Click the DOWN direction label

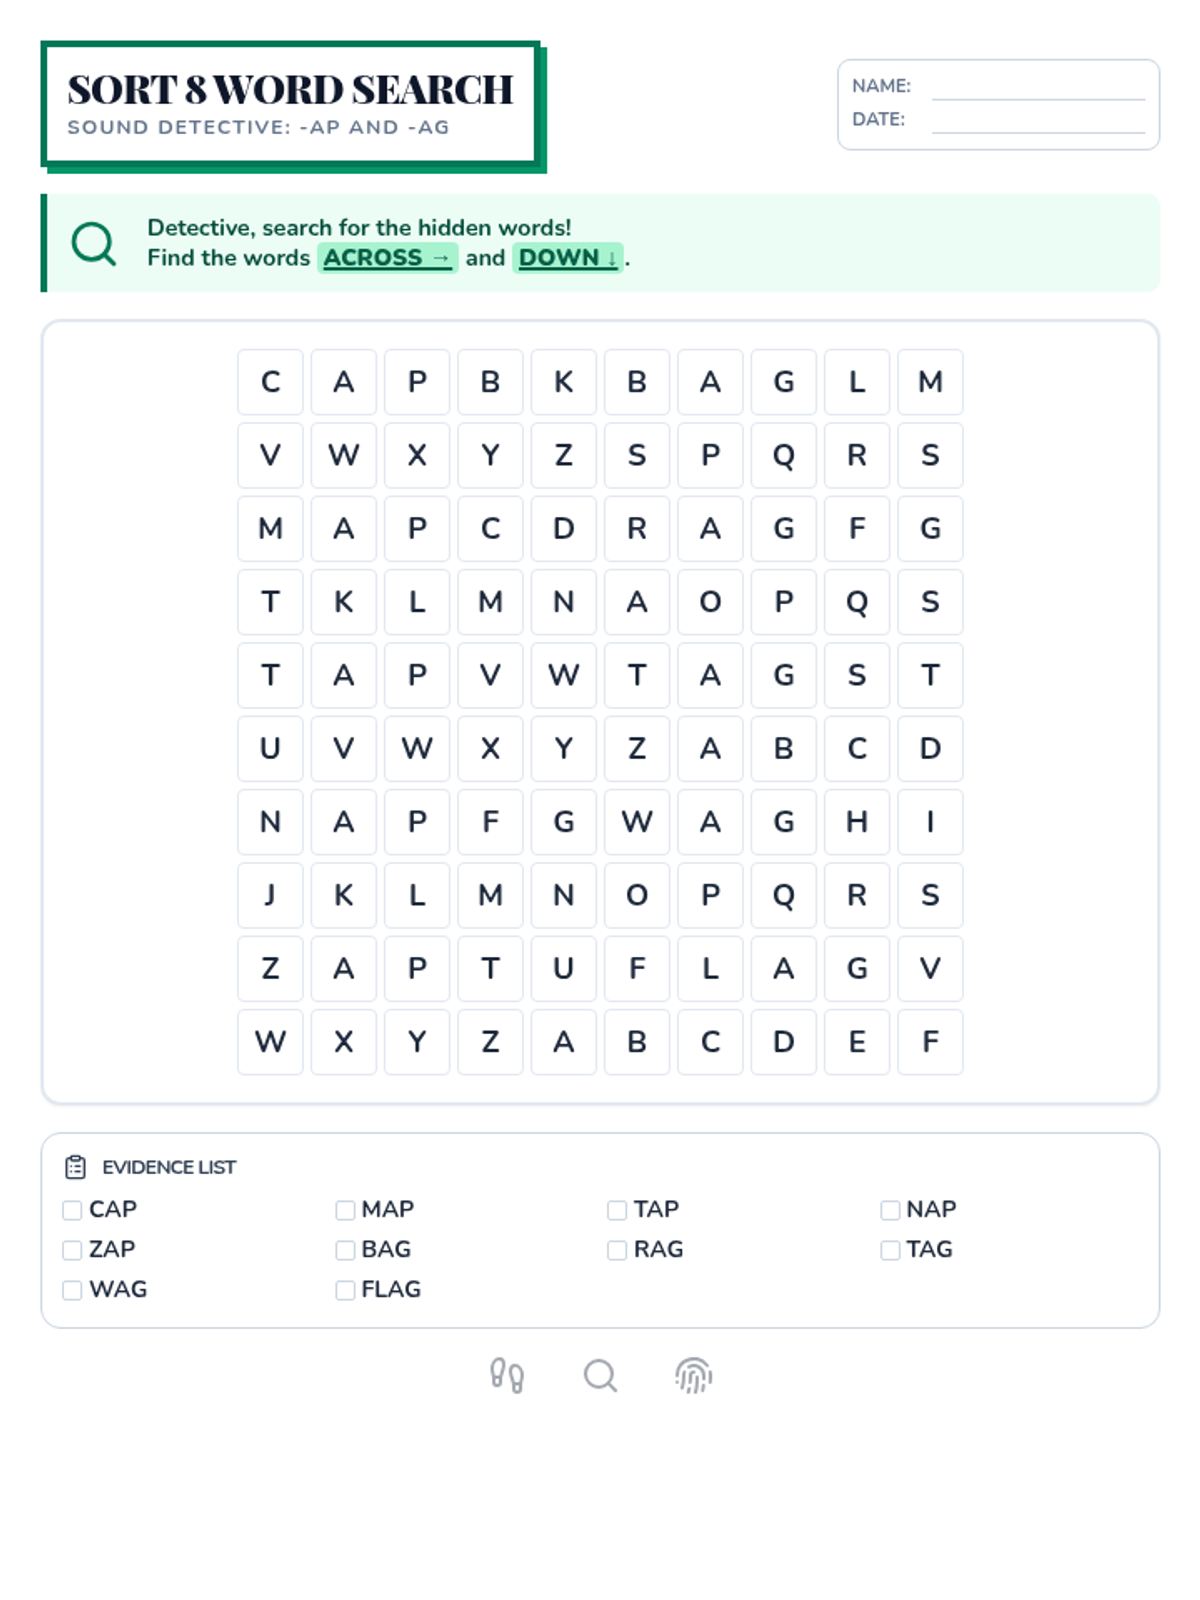pos(567,258)
